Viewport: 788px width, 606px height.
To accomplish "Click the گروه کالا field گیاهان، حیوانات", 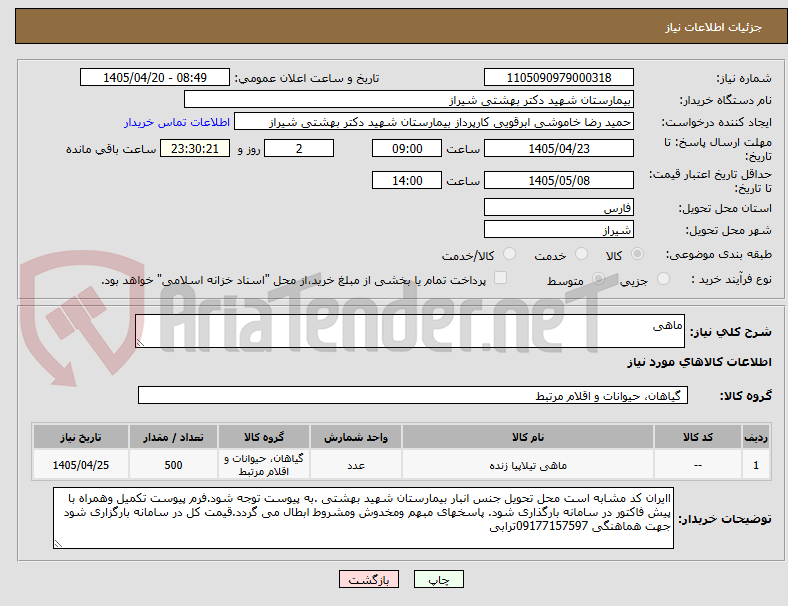I will [413, 395].
